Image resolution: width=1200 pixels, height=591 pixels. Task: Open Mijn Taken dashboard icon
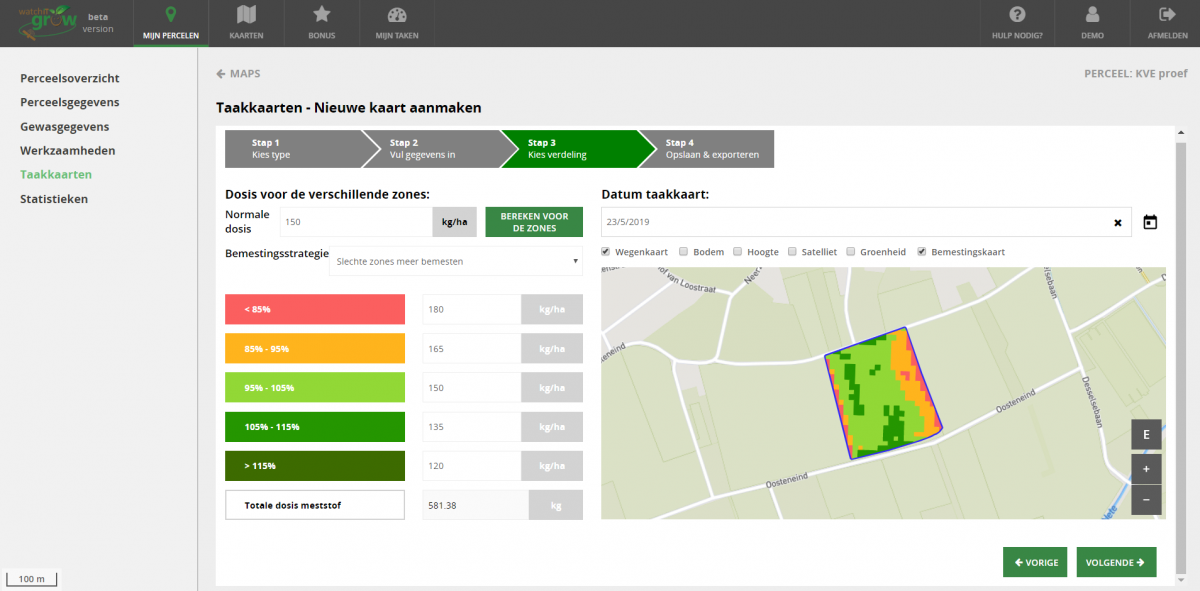(397, 15)
